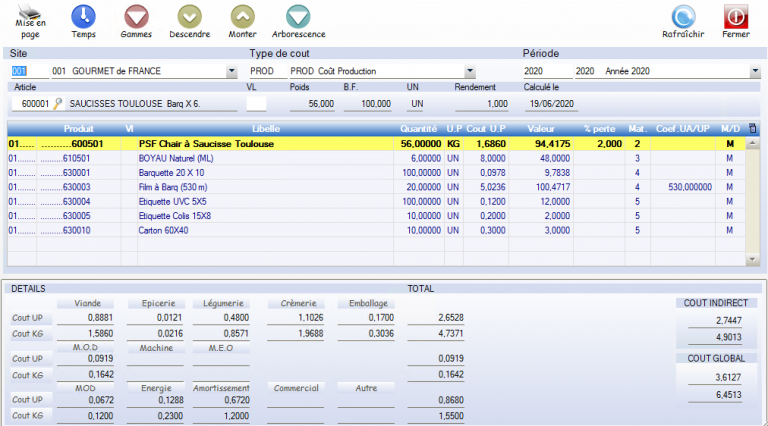Open the Arborescence tree view icon
The width and height of the screenshot is (768, 426).
[298, 17]
